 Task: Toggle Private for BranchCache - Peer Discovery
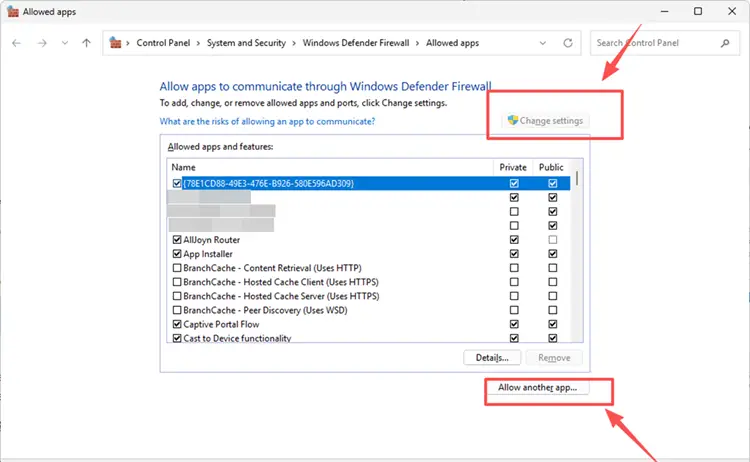pos(514,310)
